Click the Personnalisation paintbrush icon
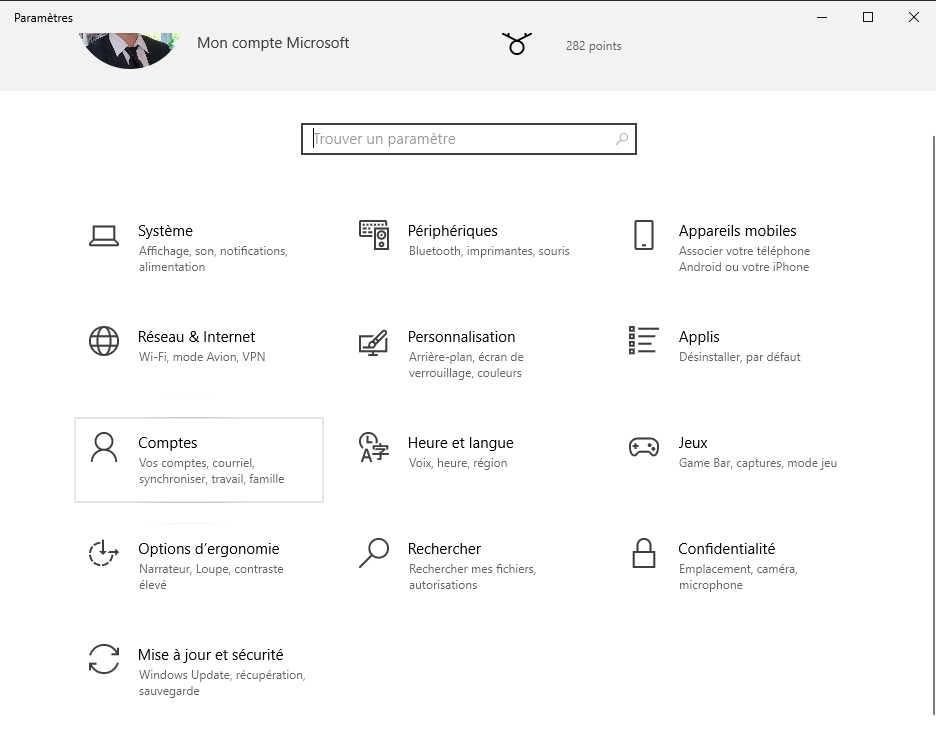The width and height of the screenshot is (936, 733). coord(373,342)
